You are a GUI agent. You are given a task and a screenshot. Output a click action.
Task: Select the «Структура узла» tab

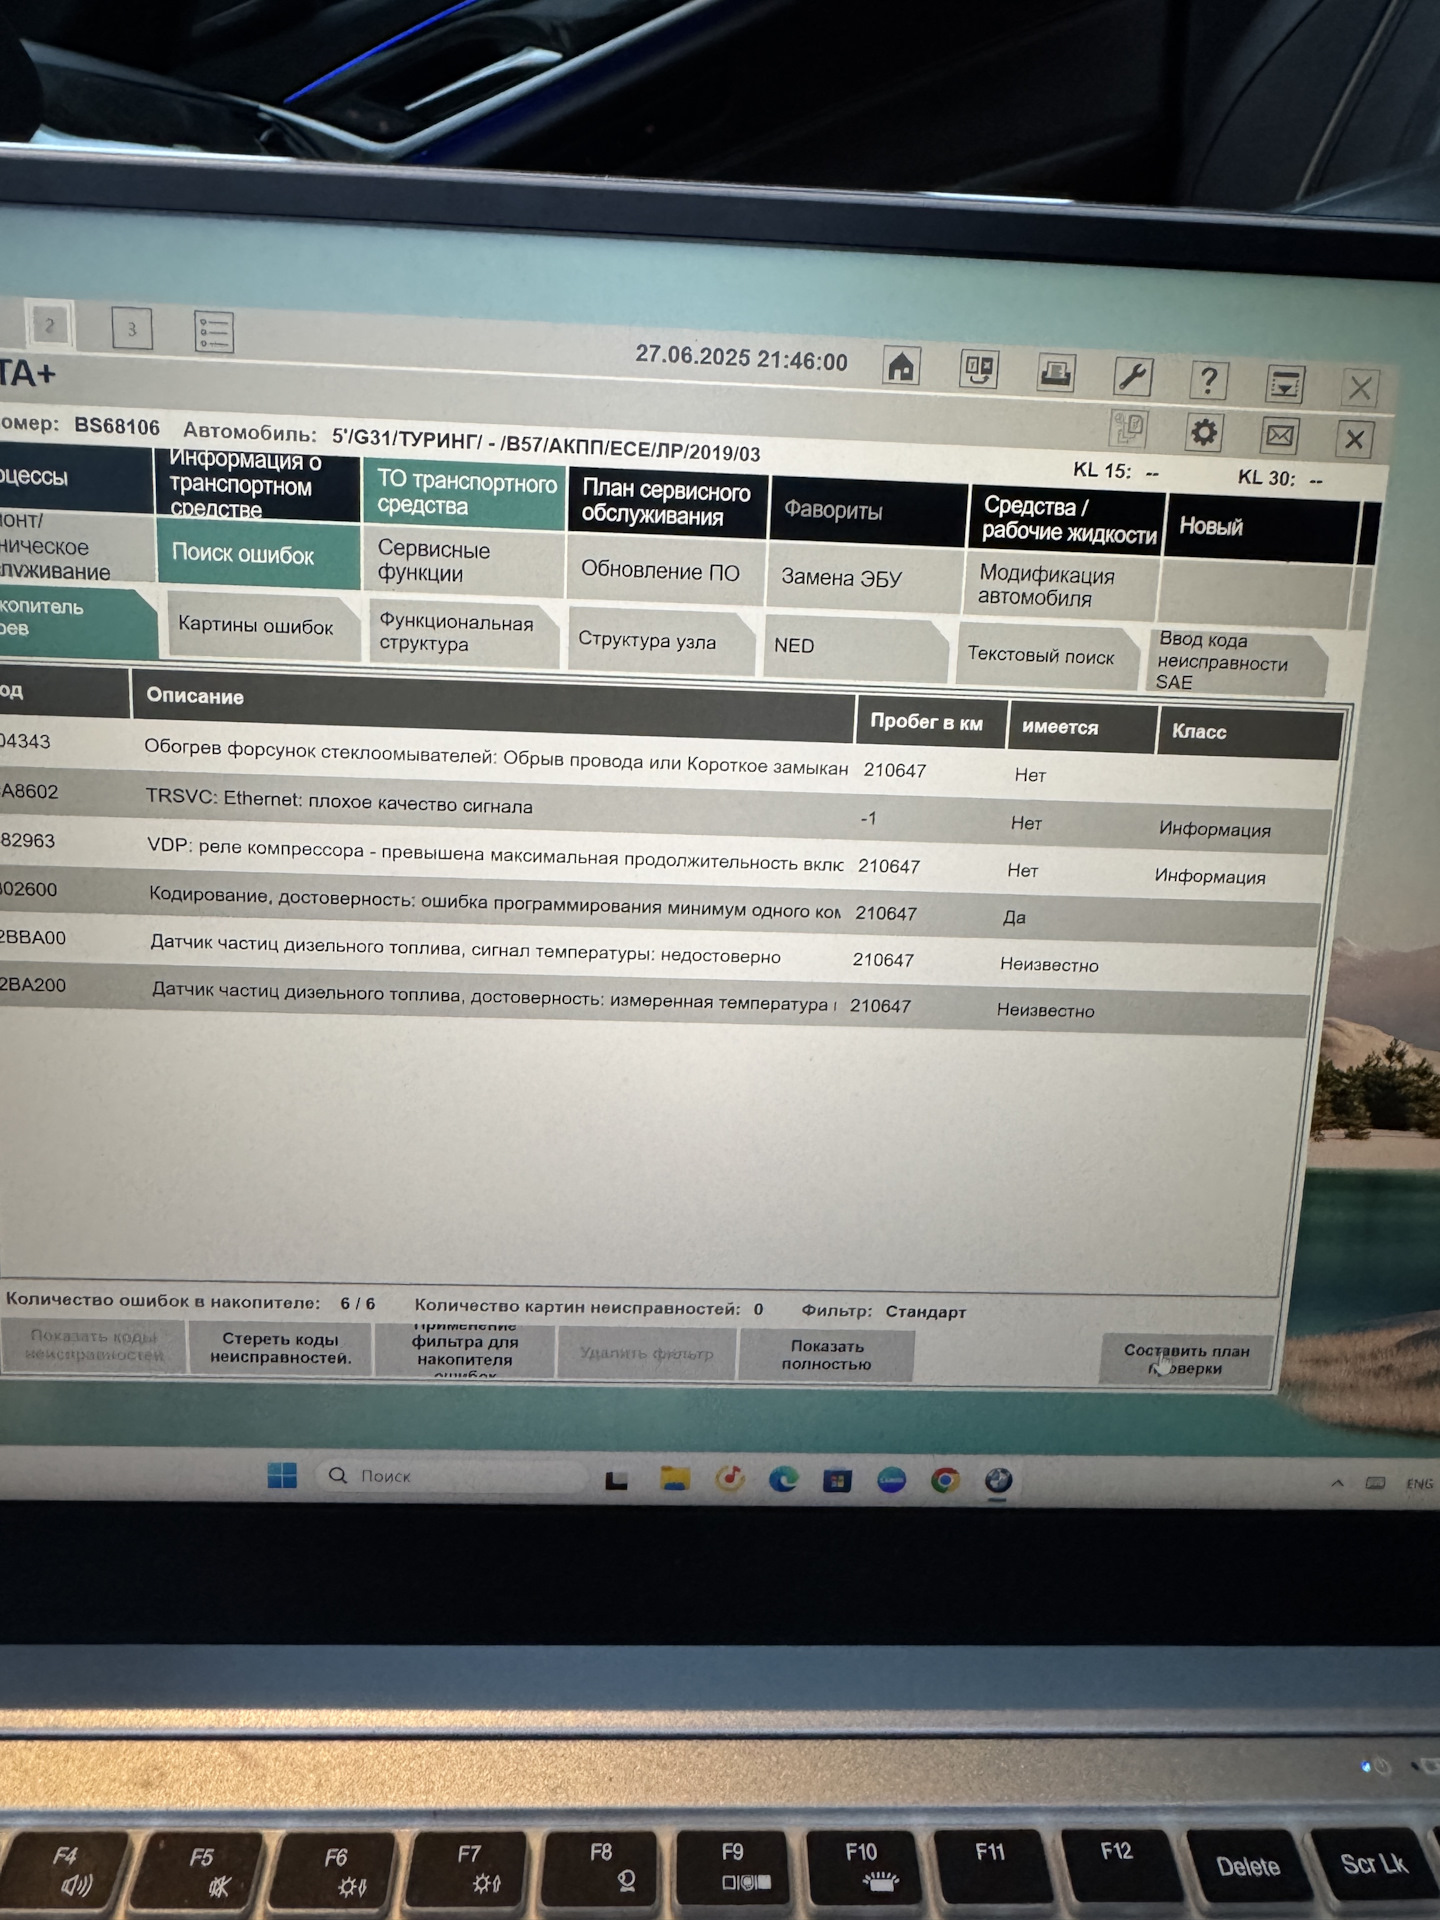point(647,641)
